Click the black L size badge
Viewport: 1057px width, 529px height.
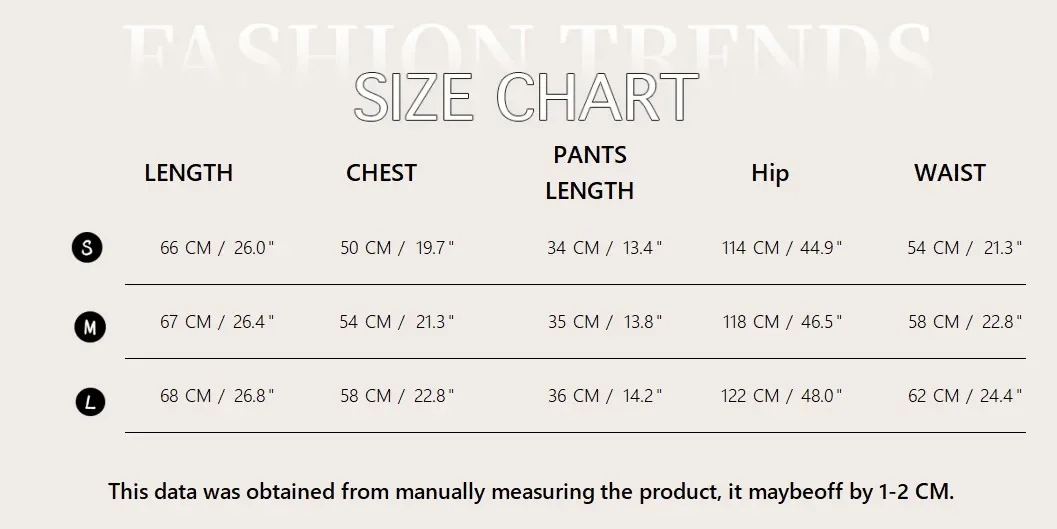tap(90, 402)
